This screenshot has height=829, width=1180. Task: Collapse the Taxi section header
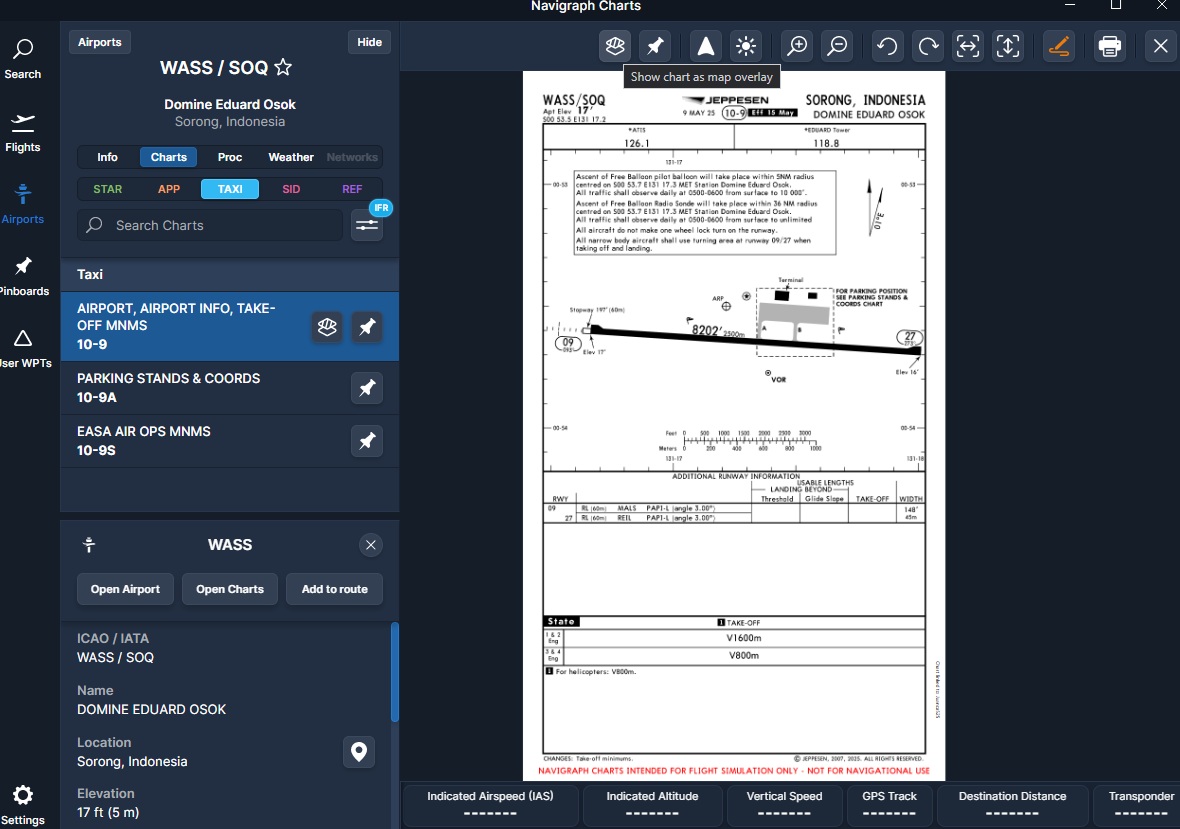pyautogui.click(x=230, y=275)
